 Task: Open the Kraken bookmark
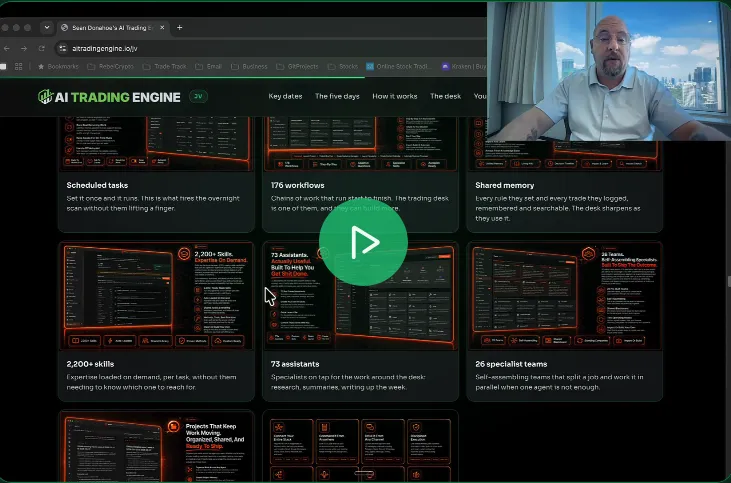click(464, 67)
